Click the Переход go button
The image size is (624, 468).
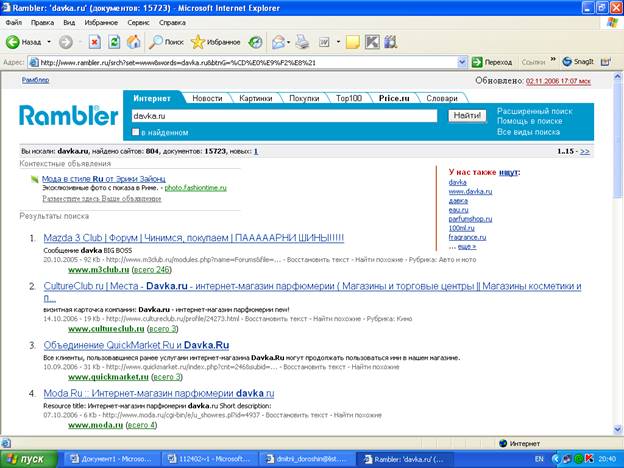(492, 62)
